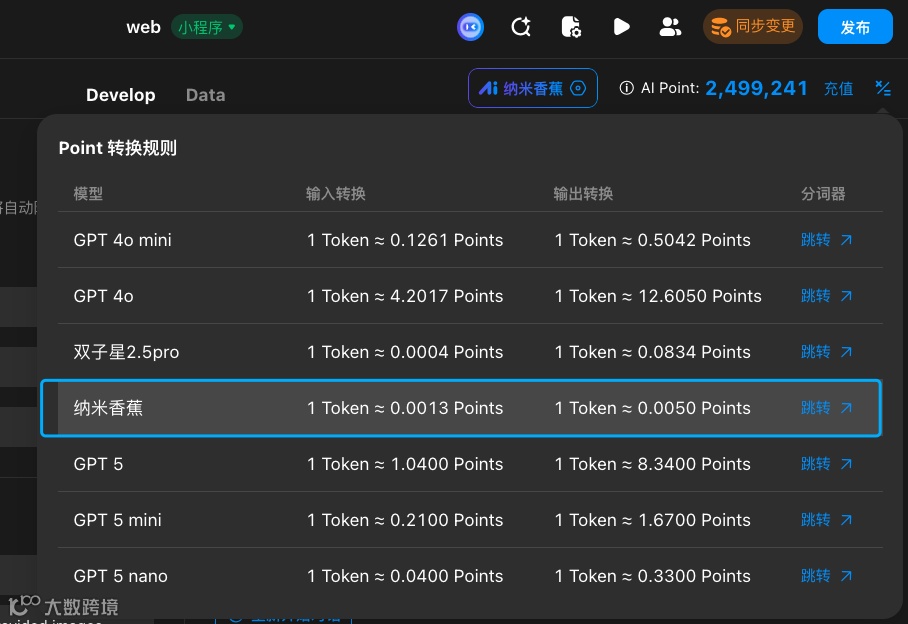Click the blue AI assistant round icon
Image resolution: width=908 pixels, height=624 pixels.
point(470,27)
